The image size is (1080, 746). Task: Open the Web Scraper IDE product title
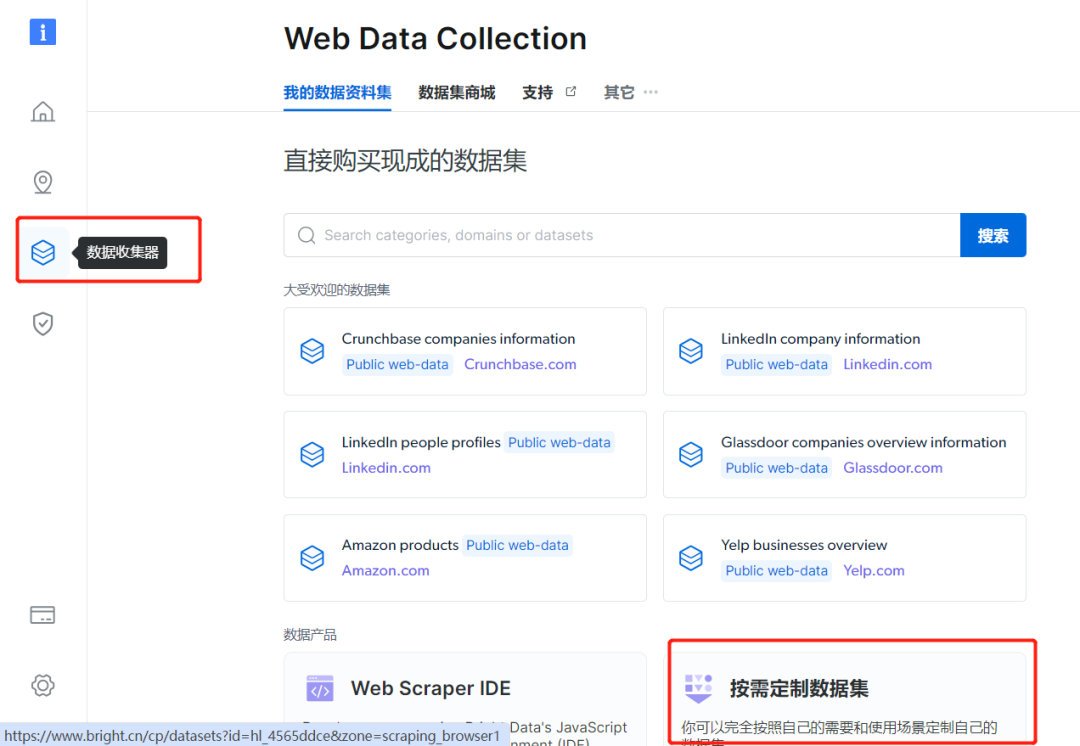pyautogui.click(x=430, y=688)
